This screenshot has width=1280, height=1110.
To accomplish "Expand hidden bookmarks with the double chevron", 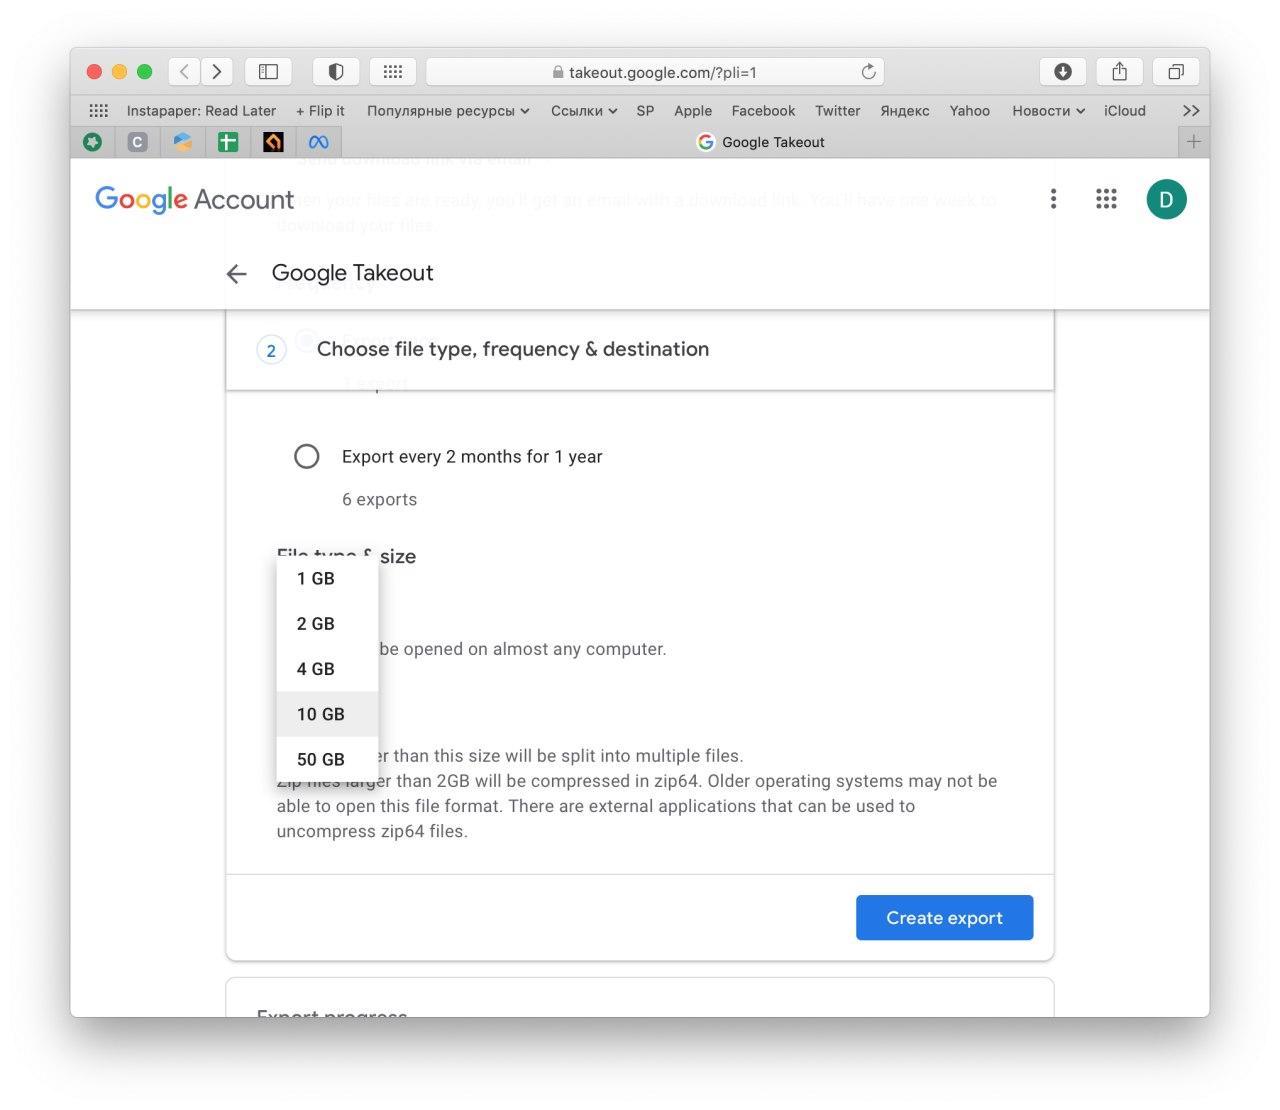I will pos(1191,111).
